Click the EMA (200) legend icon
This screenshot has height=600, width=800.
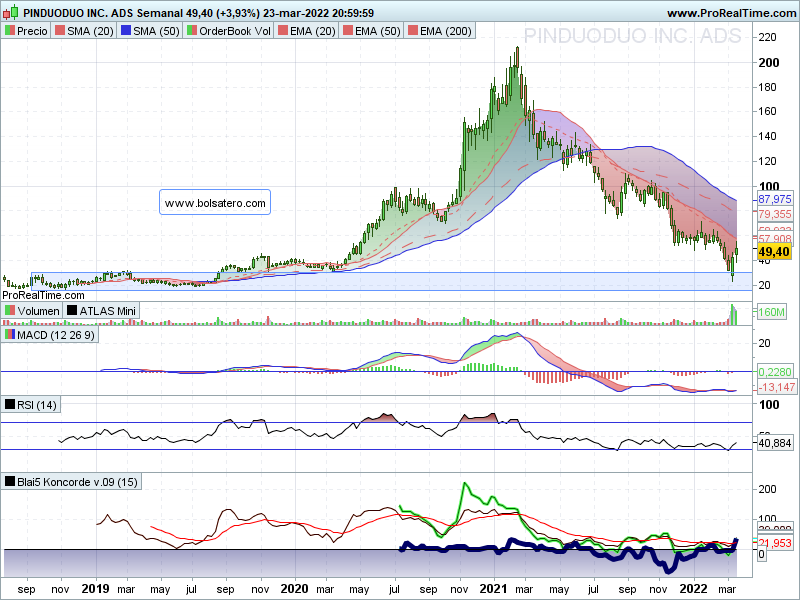412,31
